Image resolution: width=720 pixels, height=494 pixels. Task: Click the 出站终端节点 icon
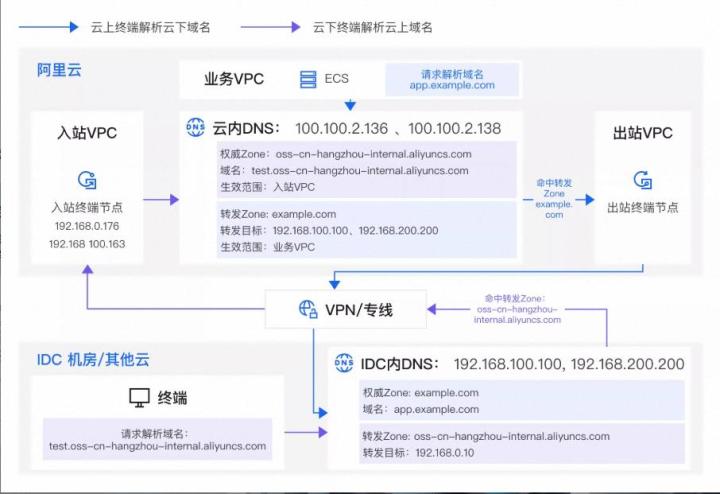tap(643, 180)
